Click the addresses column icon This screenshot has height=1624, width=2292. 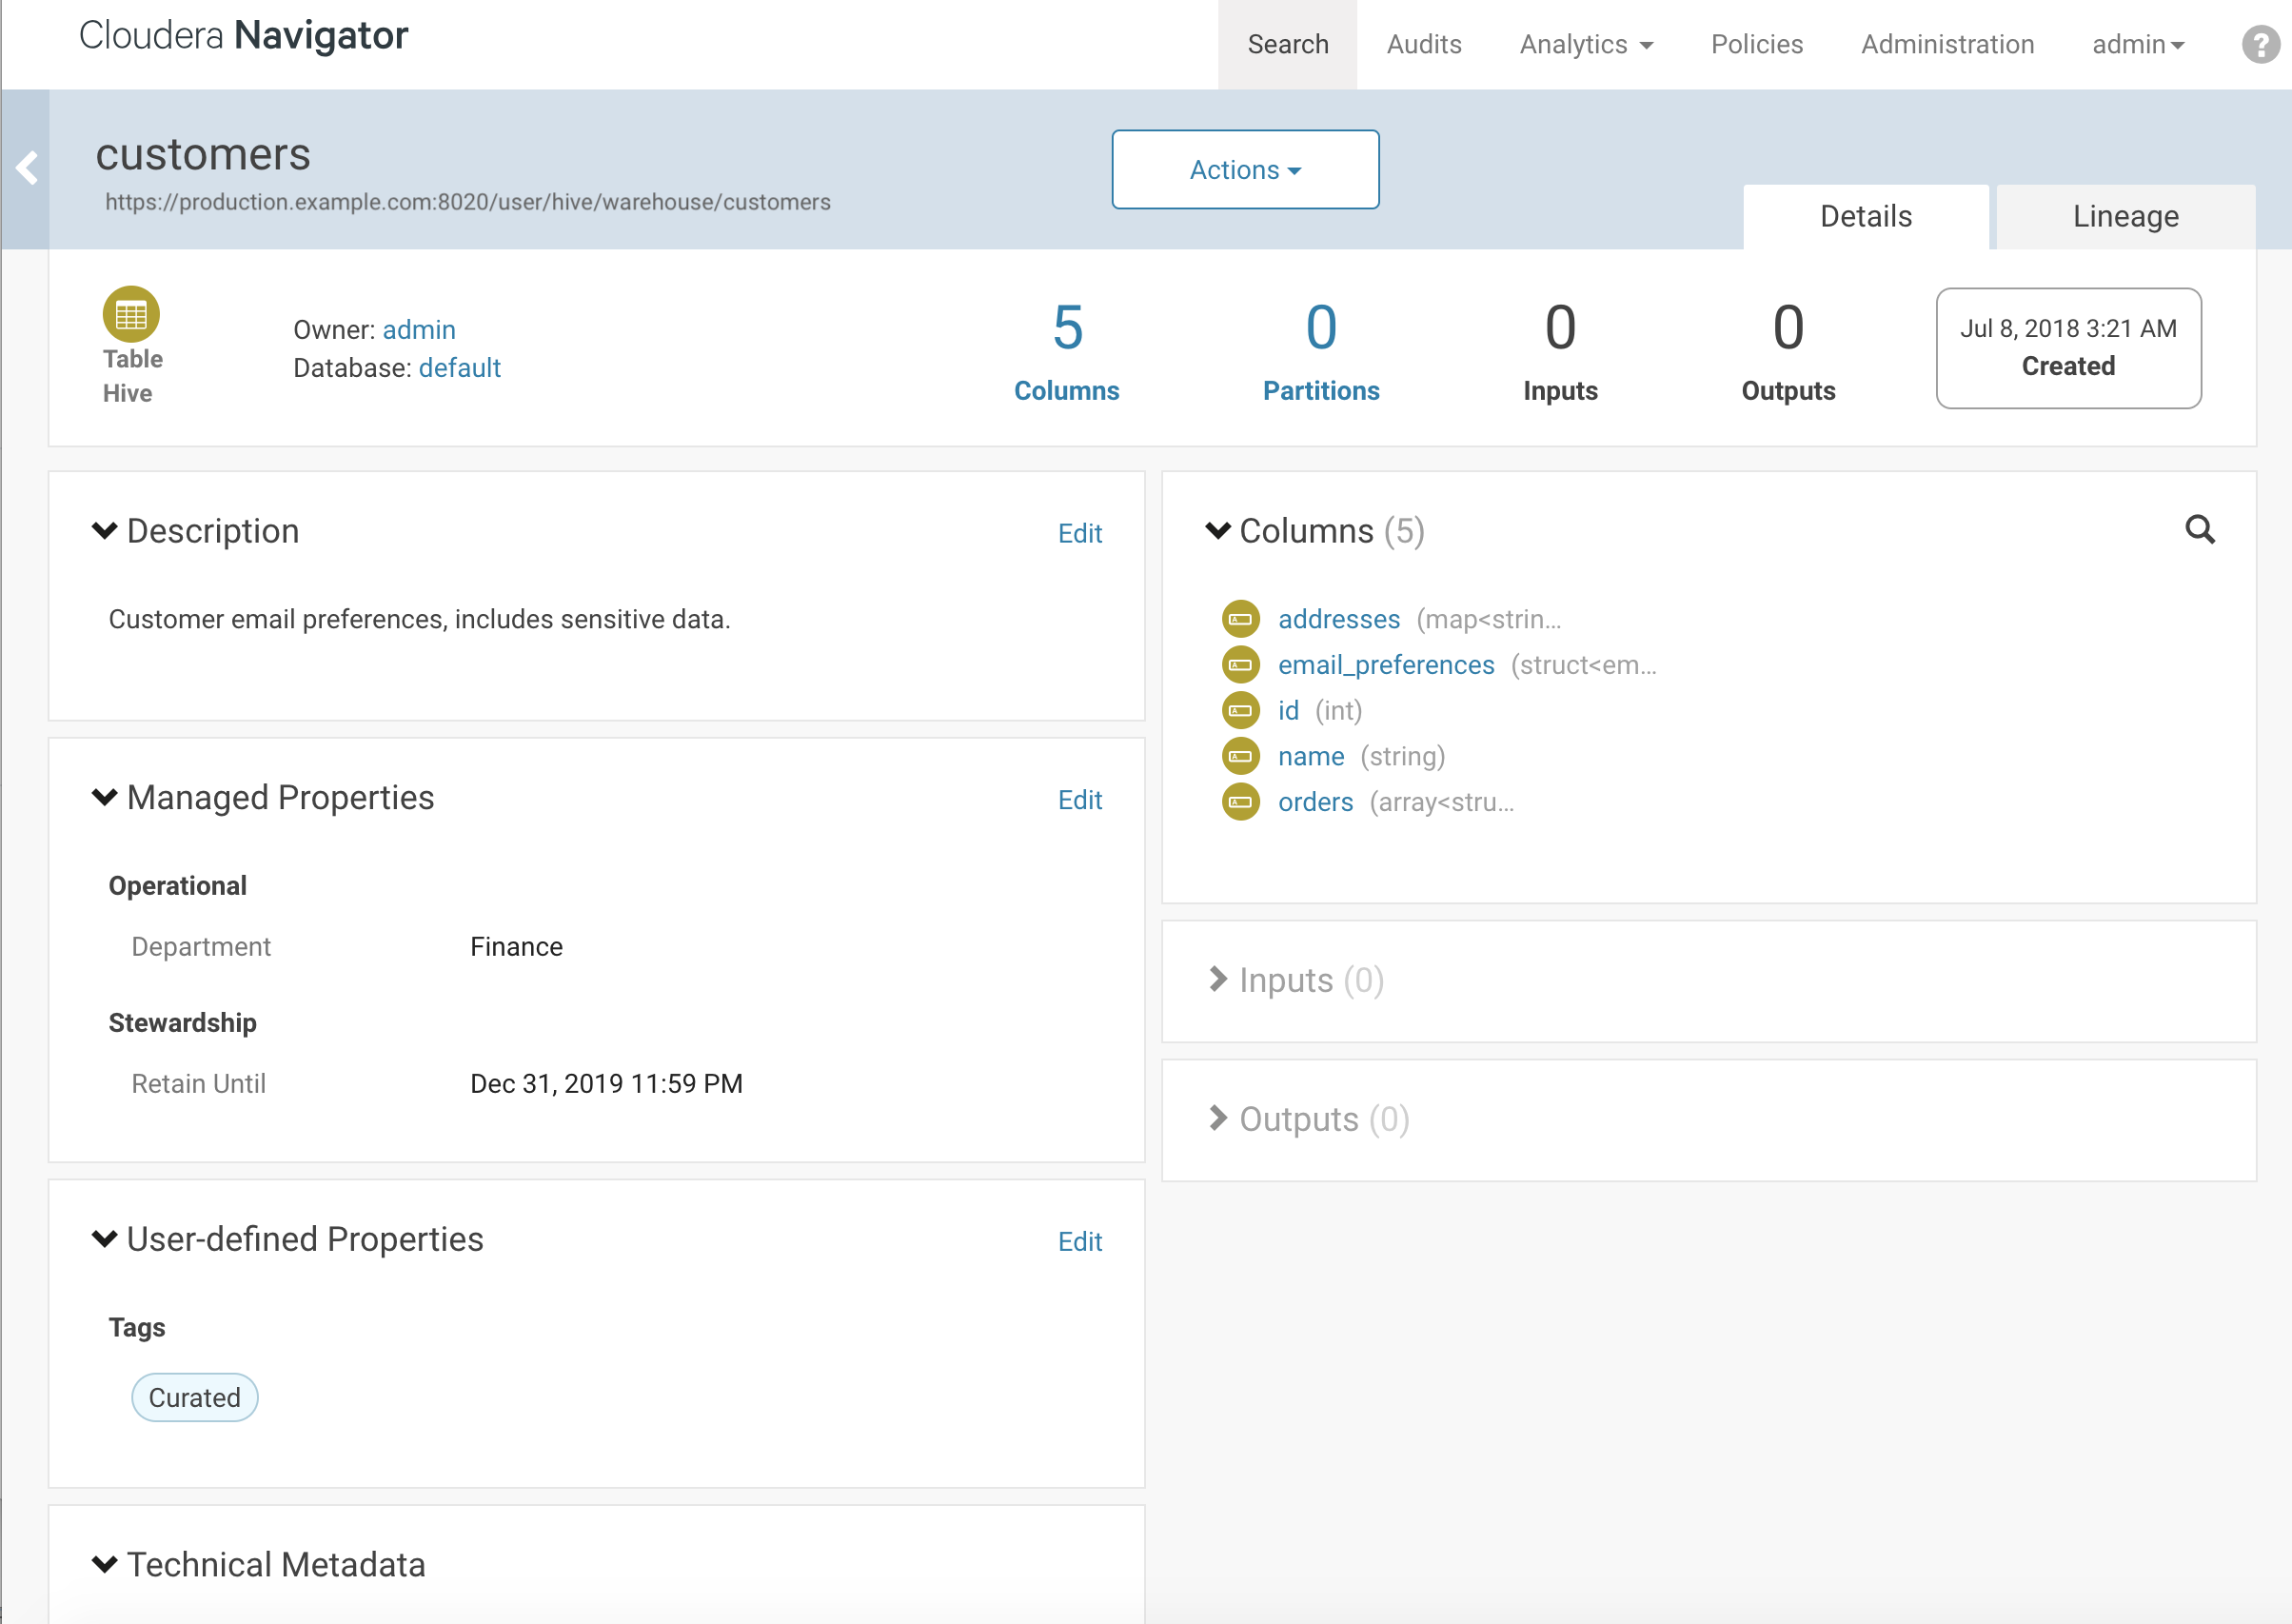pyautogui.click(x=1240, y=619)
